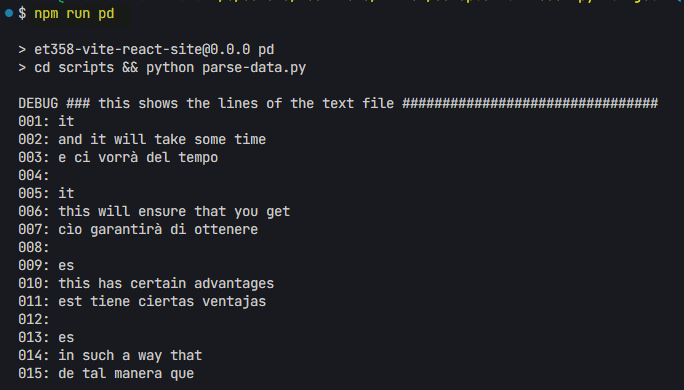Click line 011 'est tiene ciertas ventajas'
The width and height of the screenshot is (684, 390).
162,301
